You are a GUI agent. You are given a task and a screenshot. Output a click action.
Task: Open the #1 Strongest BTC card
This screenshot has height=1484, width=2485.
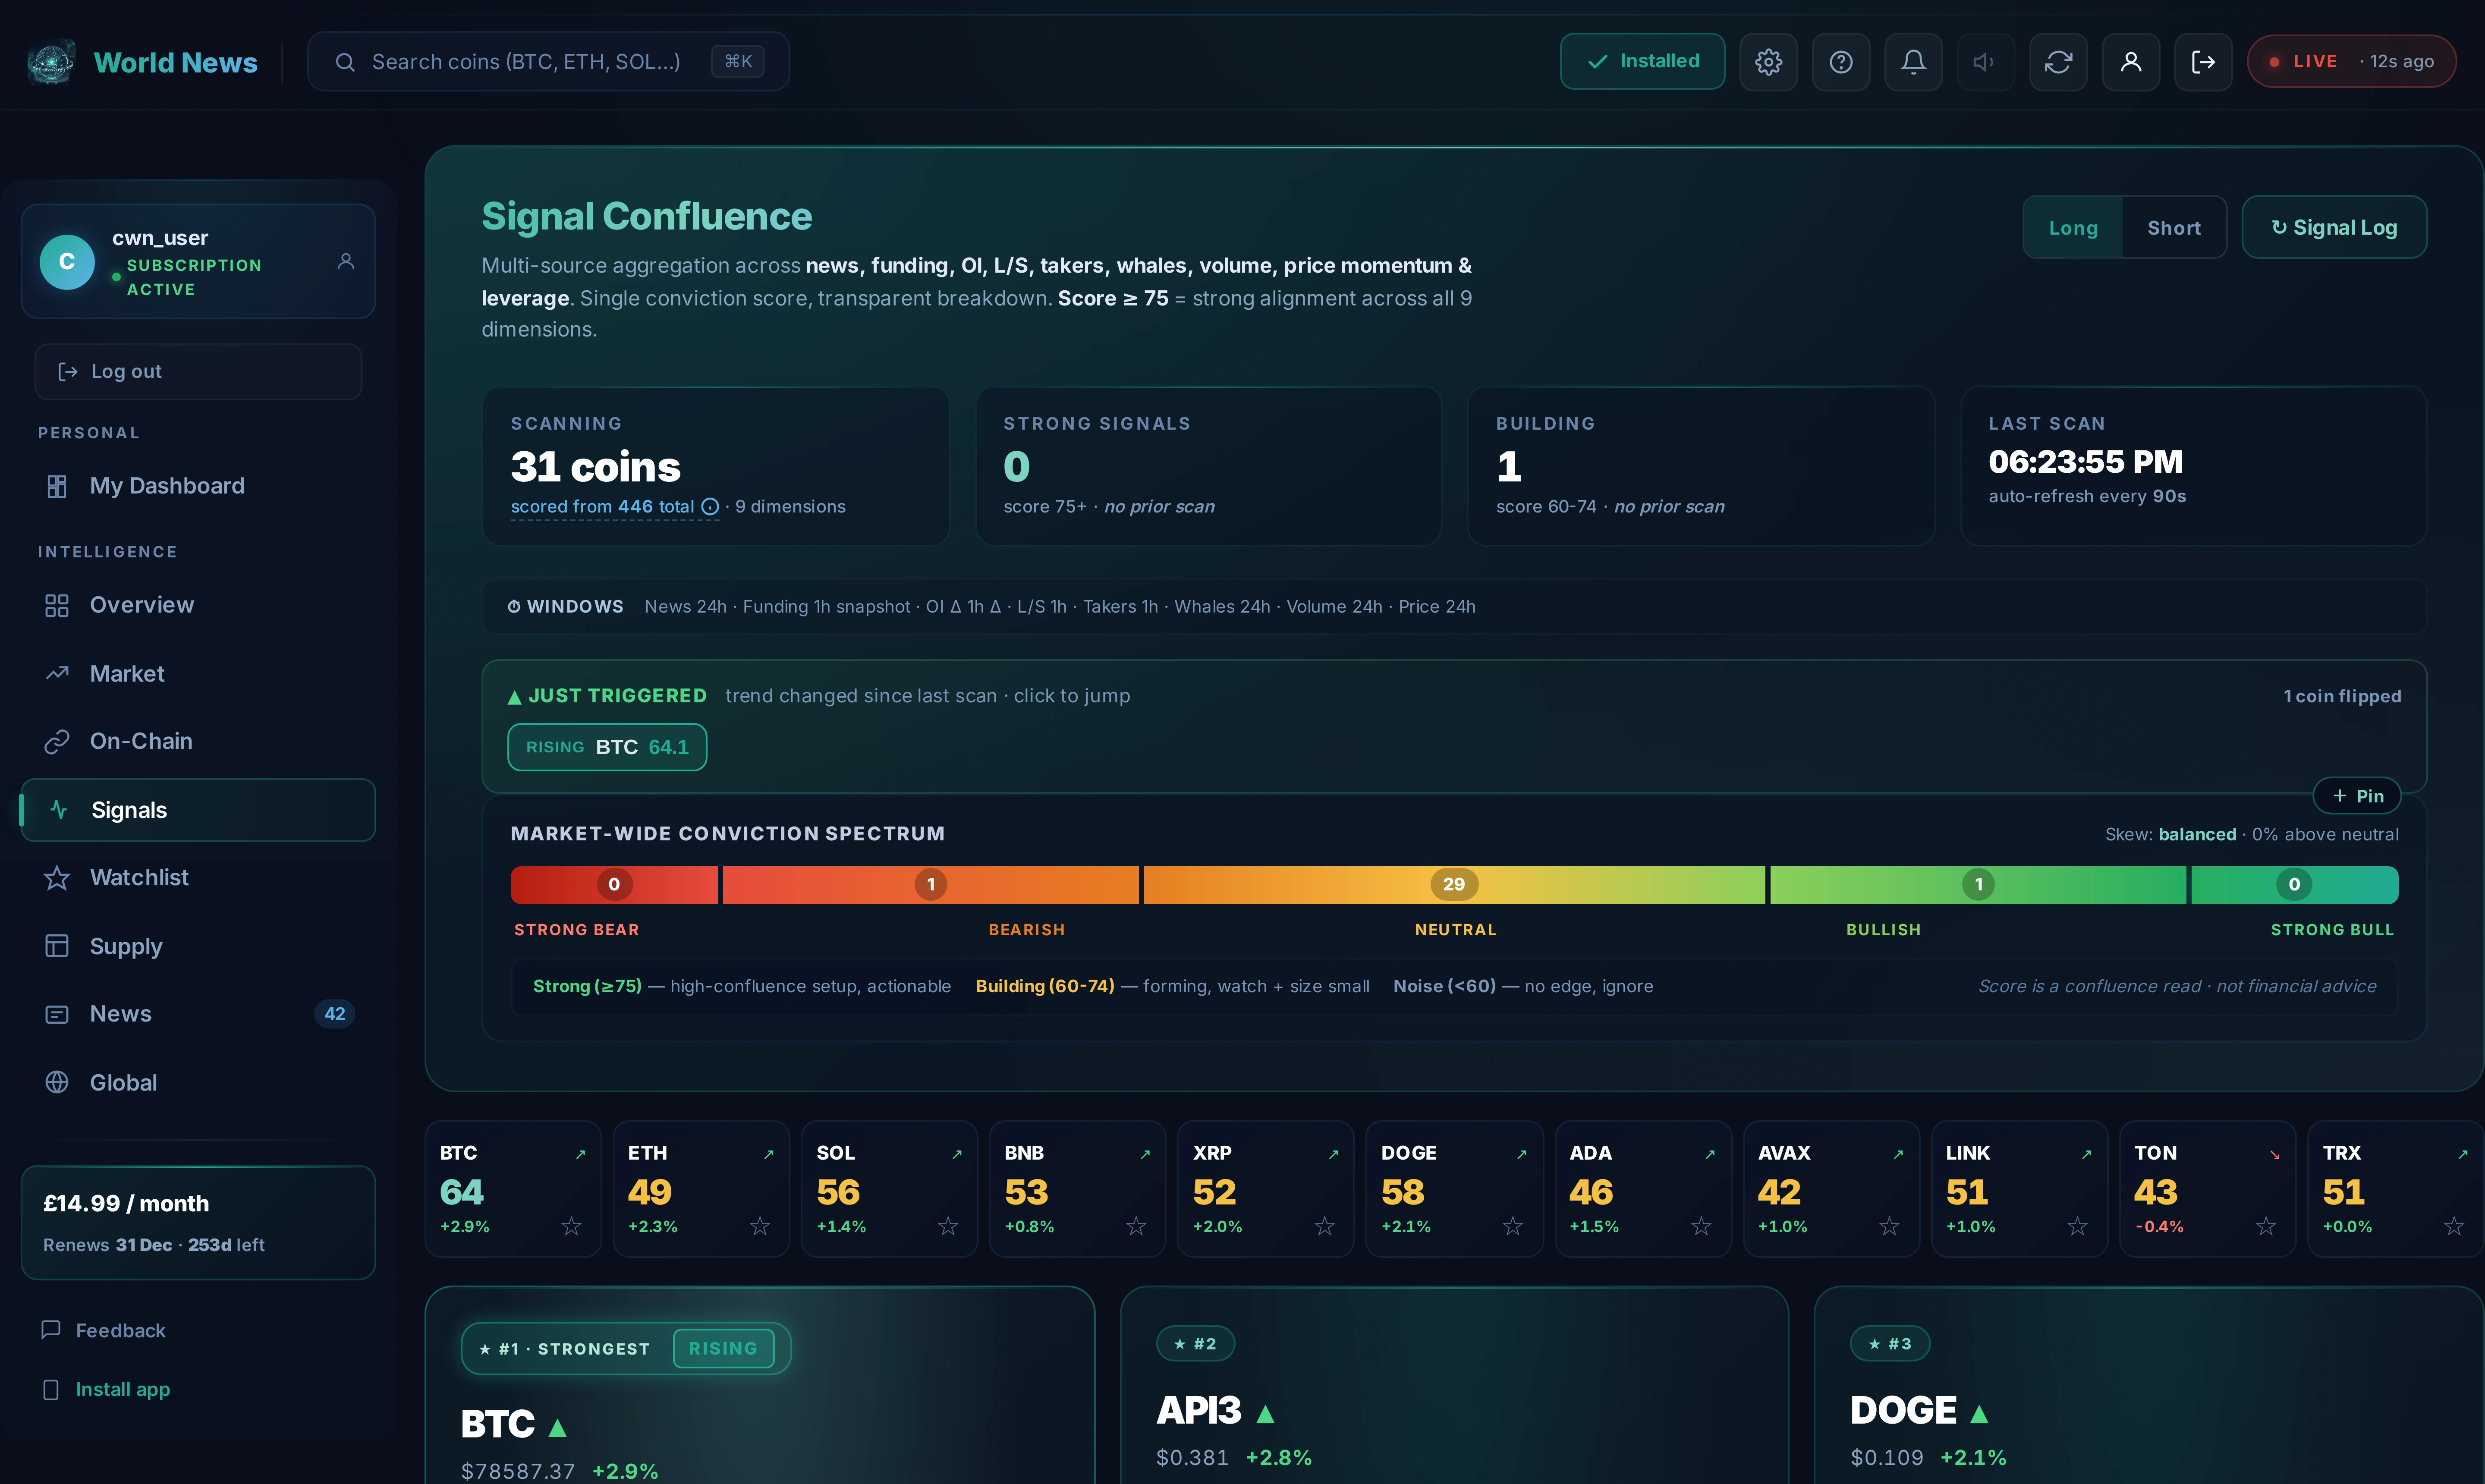tap(760, 1386)
